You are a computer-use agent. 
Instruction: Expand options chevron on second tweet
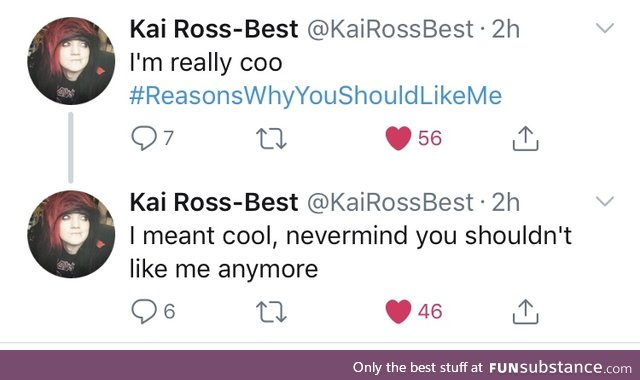604,201
